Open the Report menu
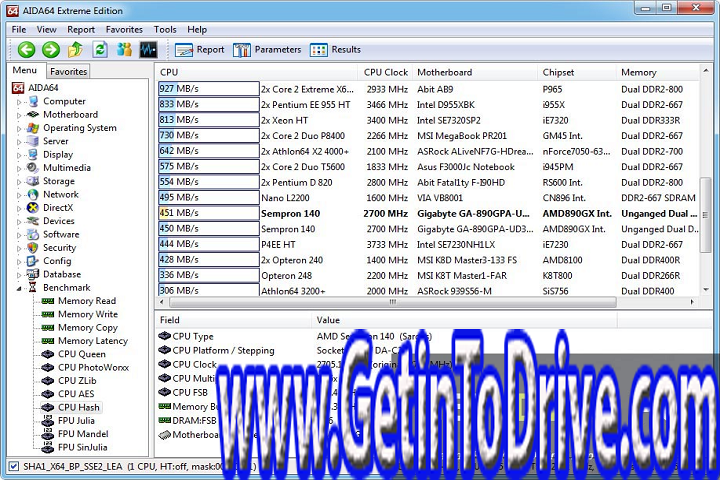The width and height of the screenshot is (720, 480). coord(81,29)
